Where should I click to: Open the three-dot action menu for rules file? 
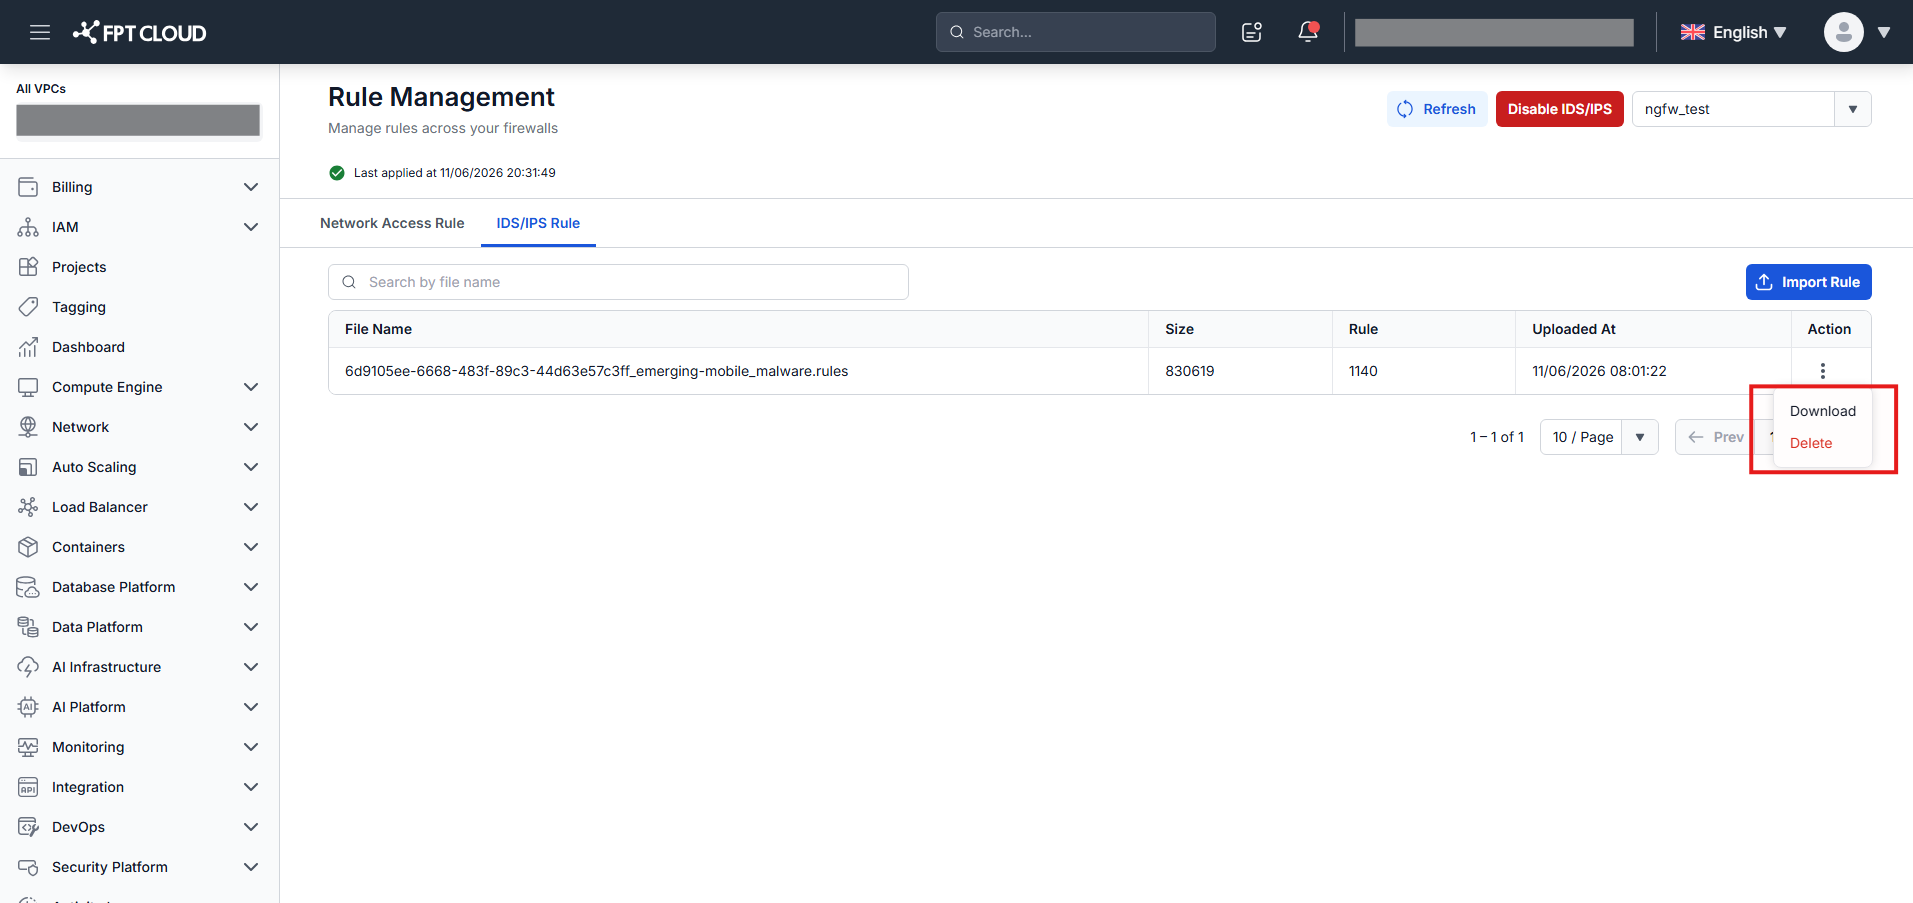click(x=1823, y=371)
